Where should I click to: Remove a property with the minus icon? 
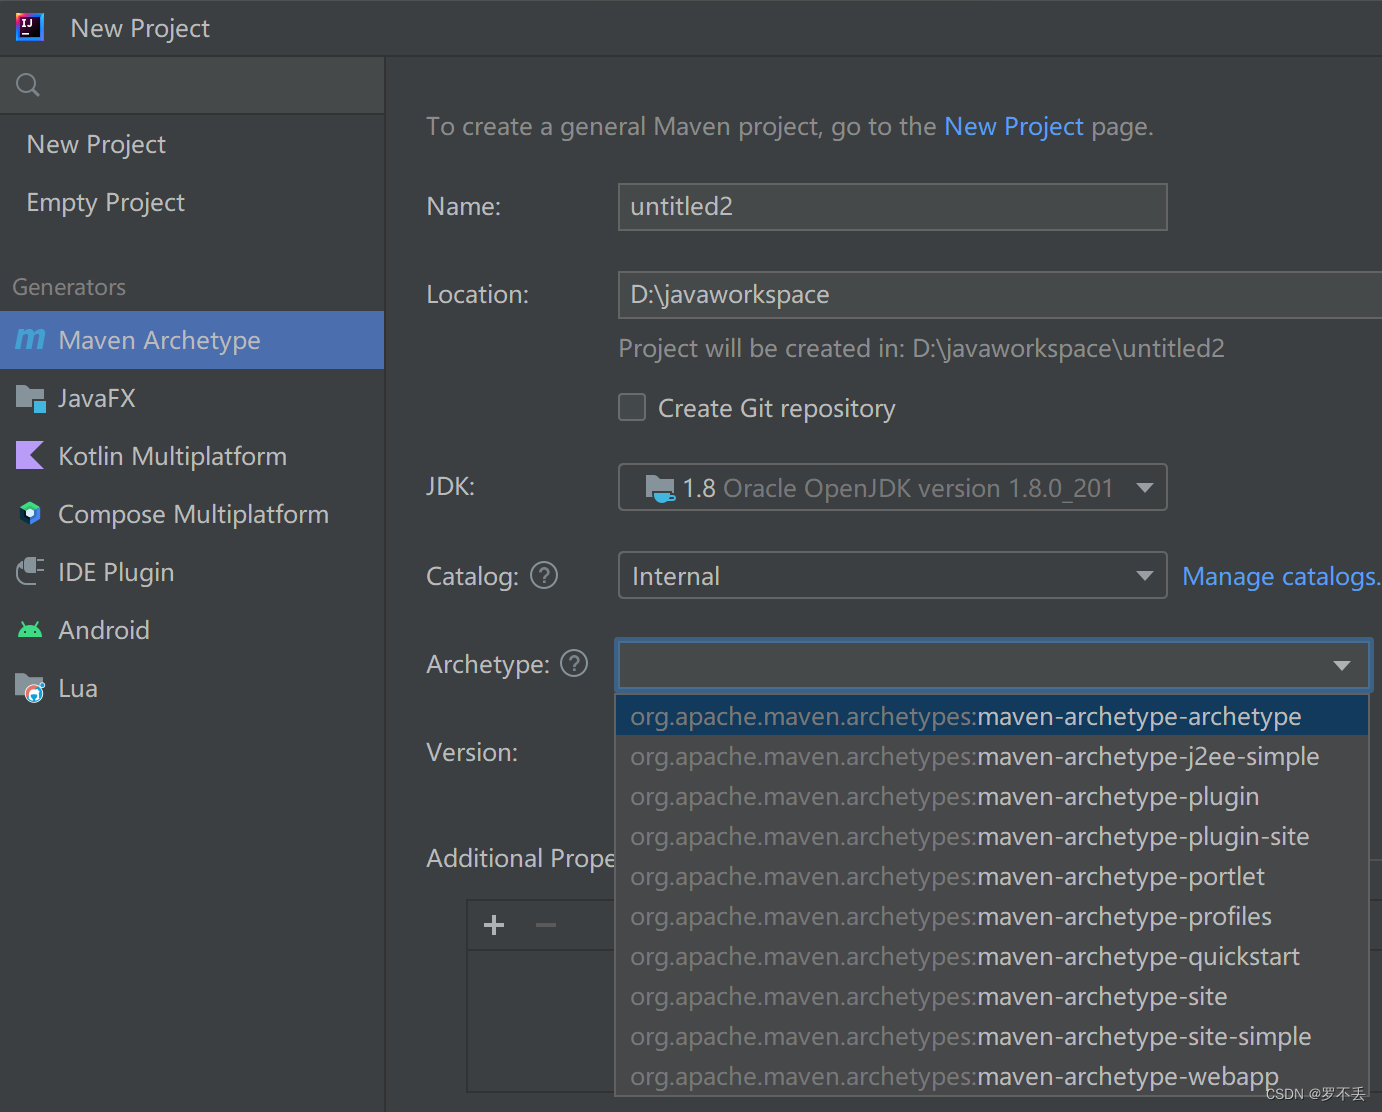tap(546, 925)
